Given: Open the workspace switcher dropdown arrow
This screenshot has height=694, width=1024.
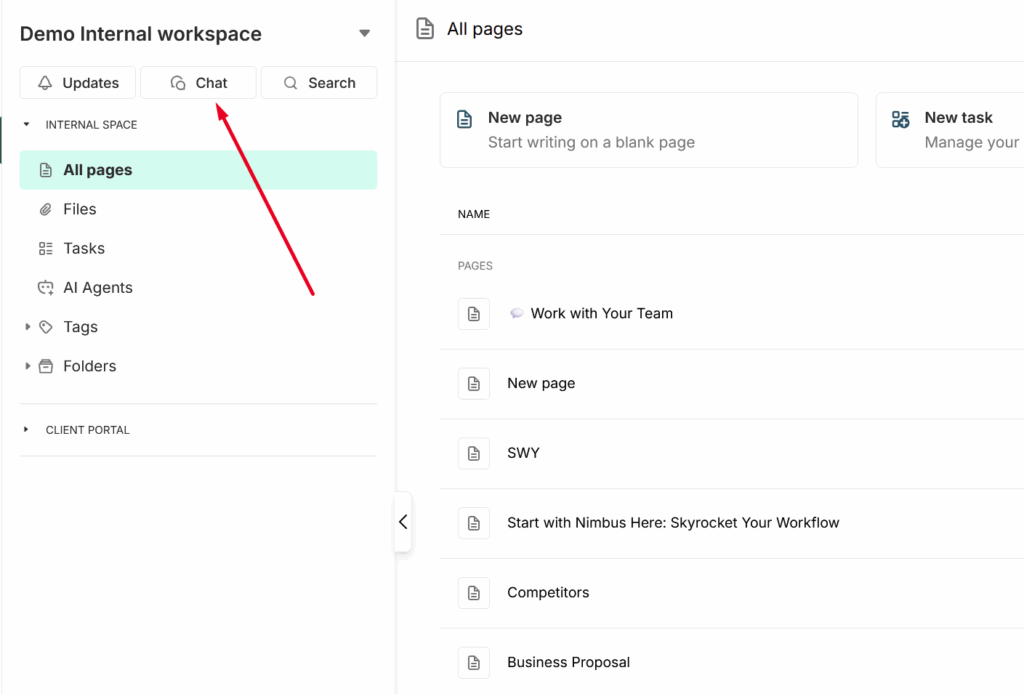Looking at the screenshot, I should coord(364,34).
